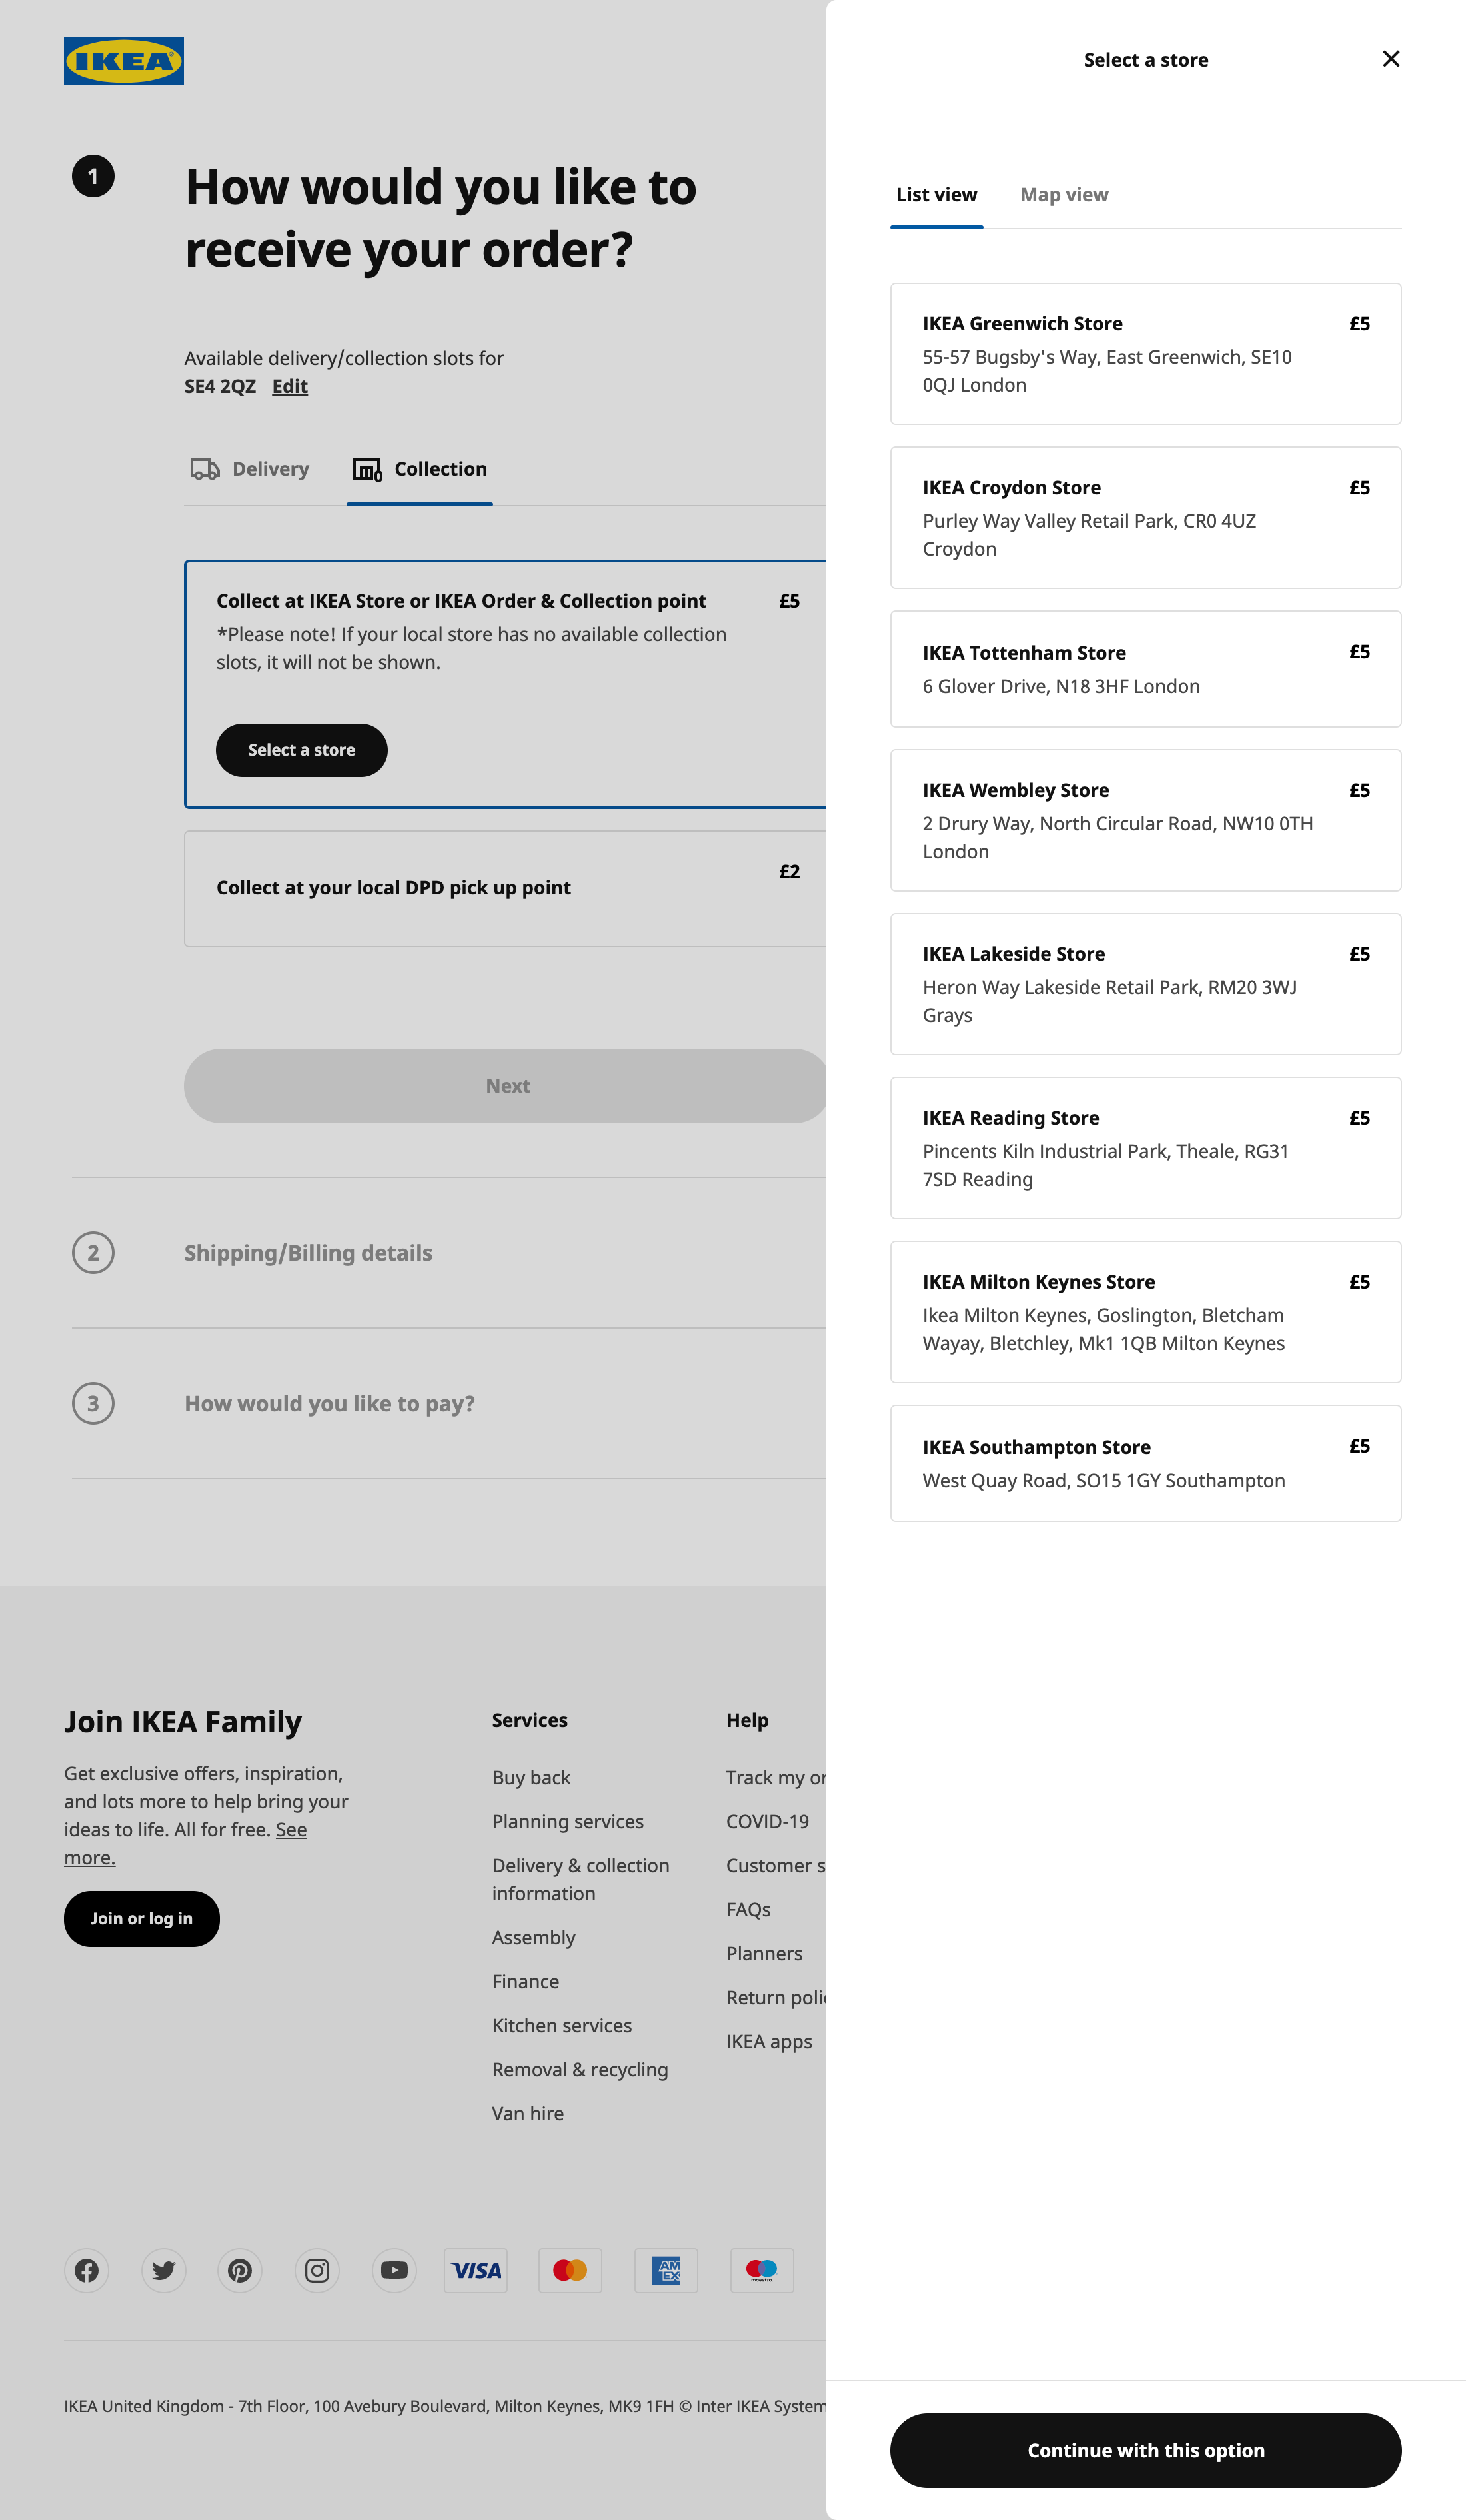Pick IKEA Wembley Store option
The width and height of the screenshot is (1466, 2520).
point(1145,820)
